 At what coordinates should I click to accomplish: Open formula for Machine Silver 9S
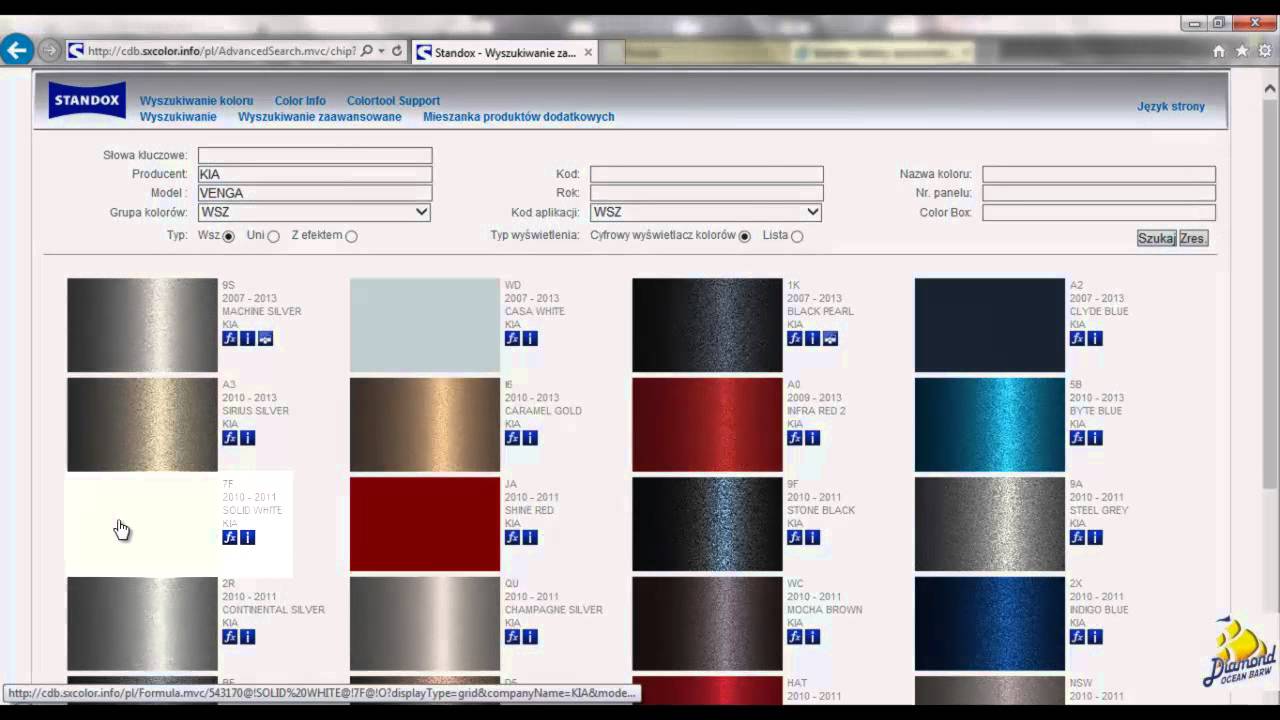229,338
